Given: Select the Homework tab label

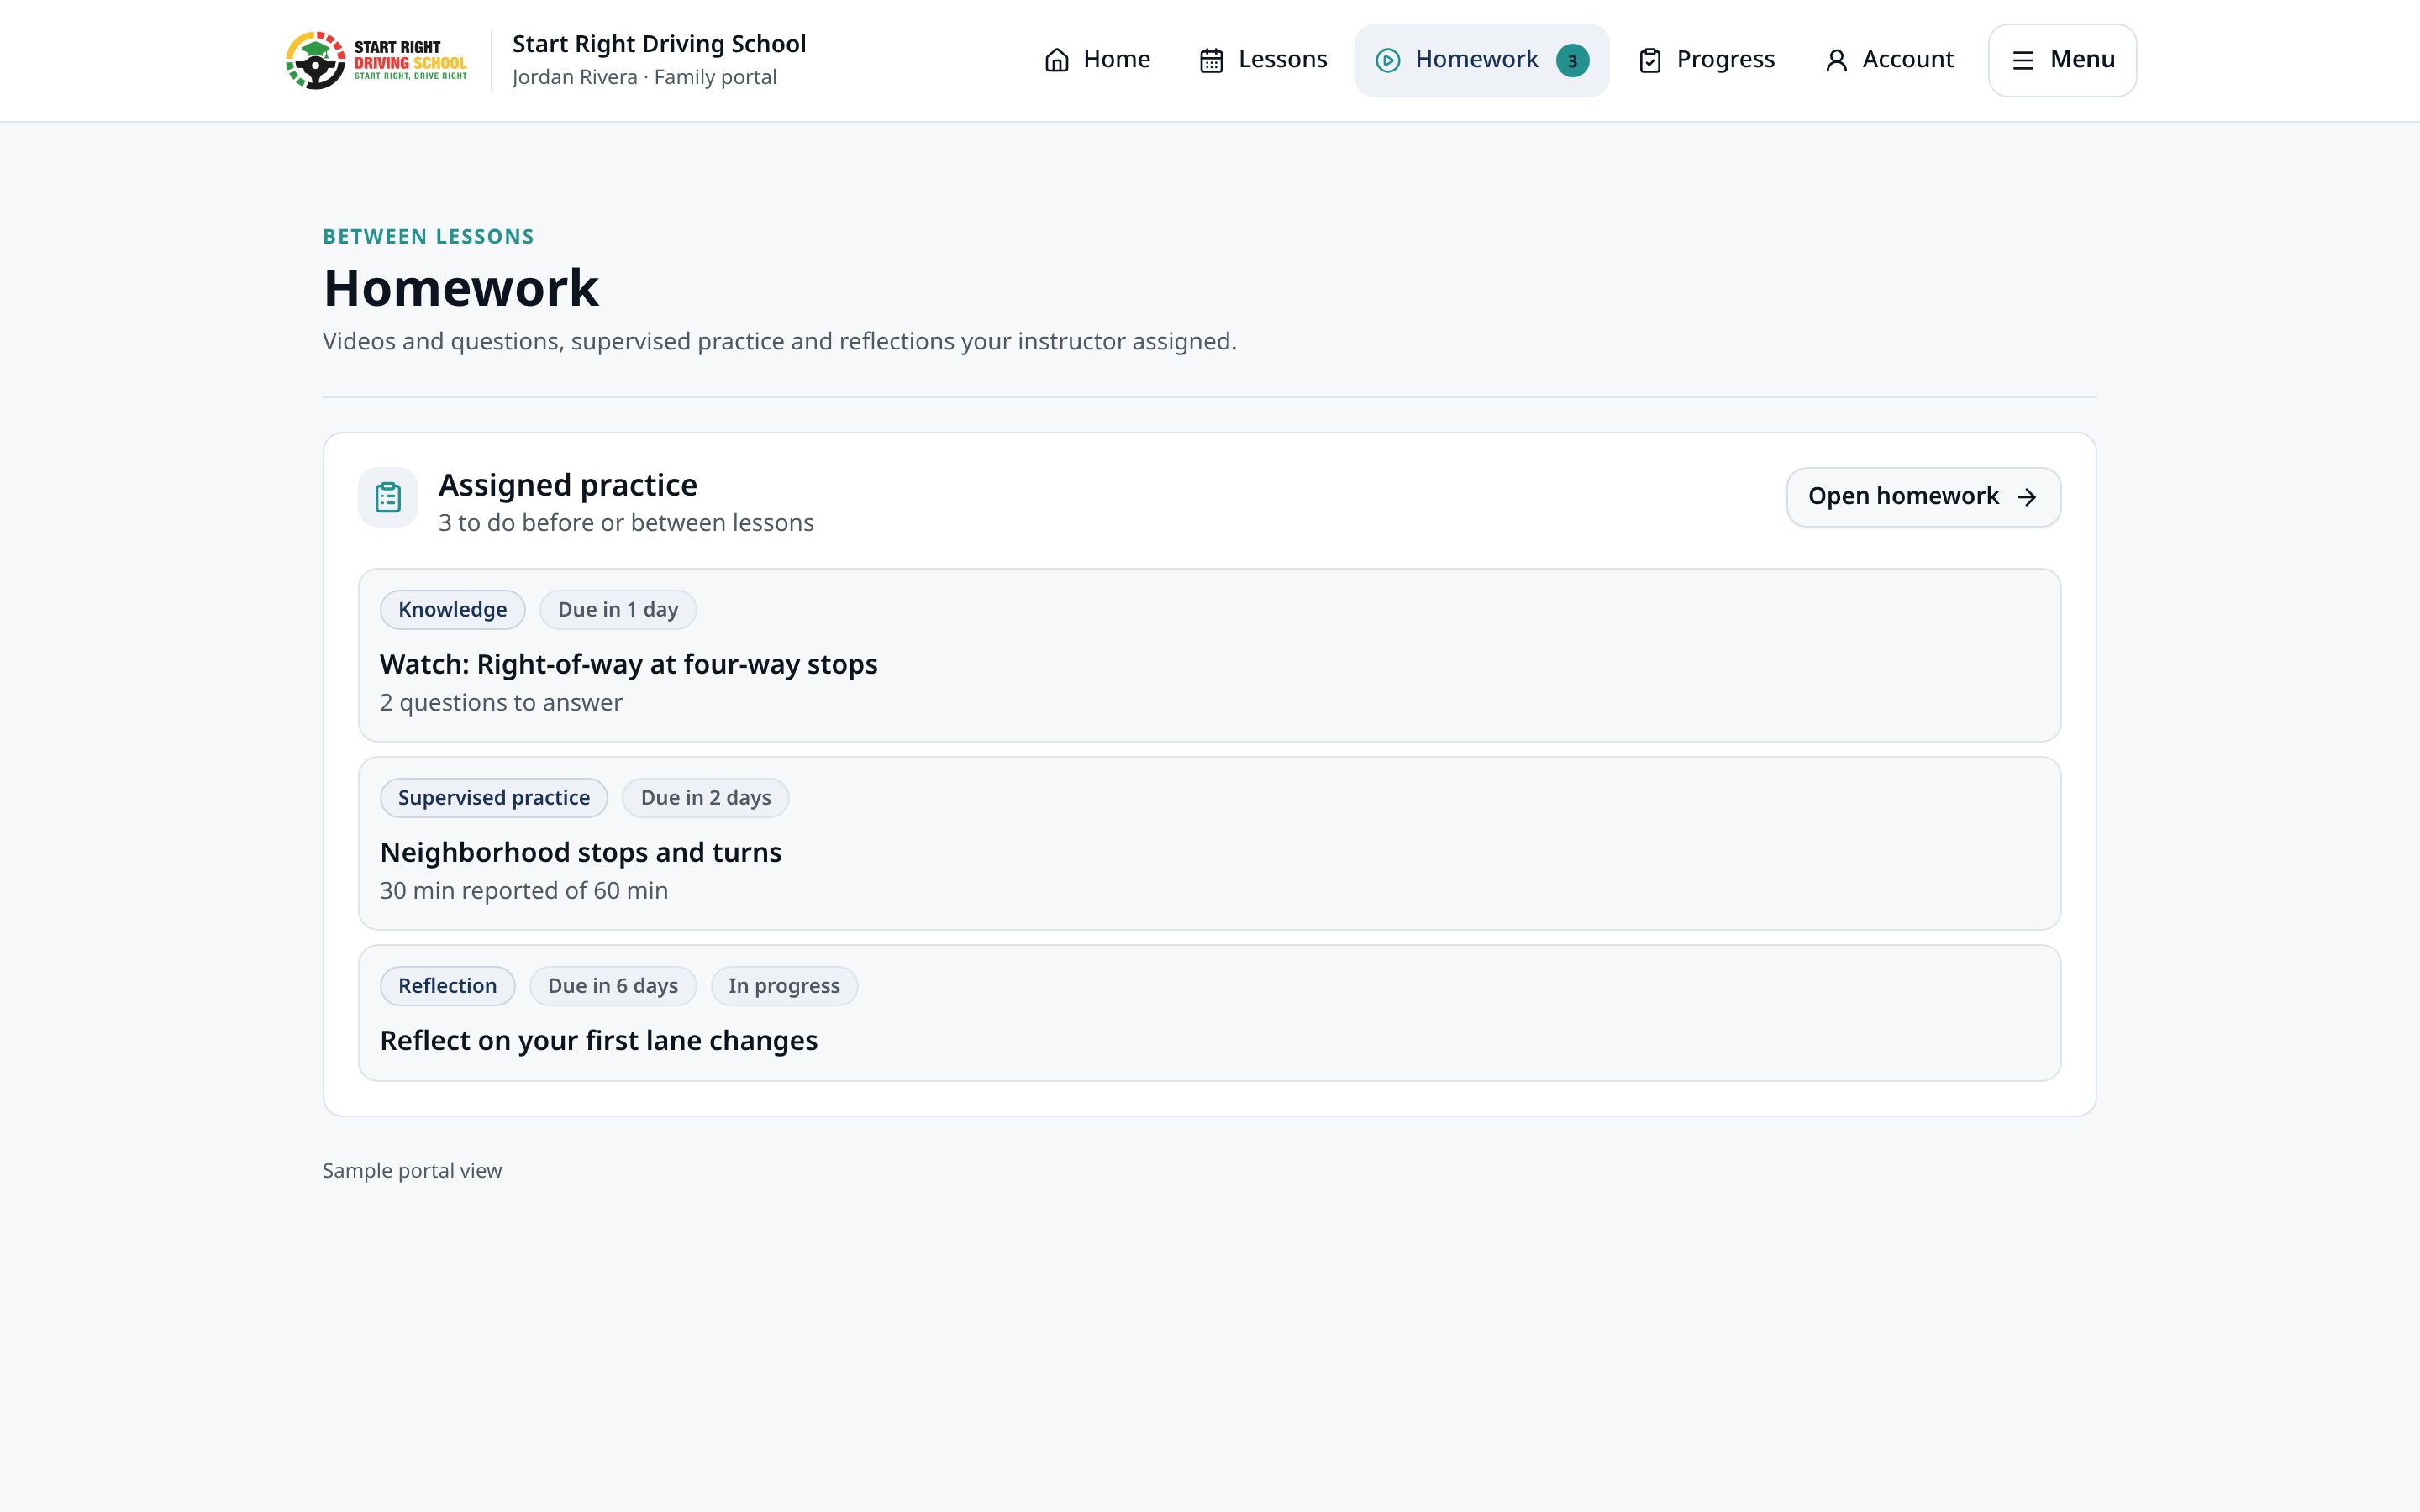Looking at the screenshot, I should (1476, 60).
